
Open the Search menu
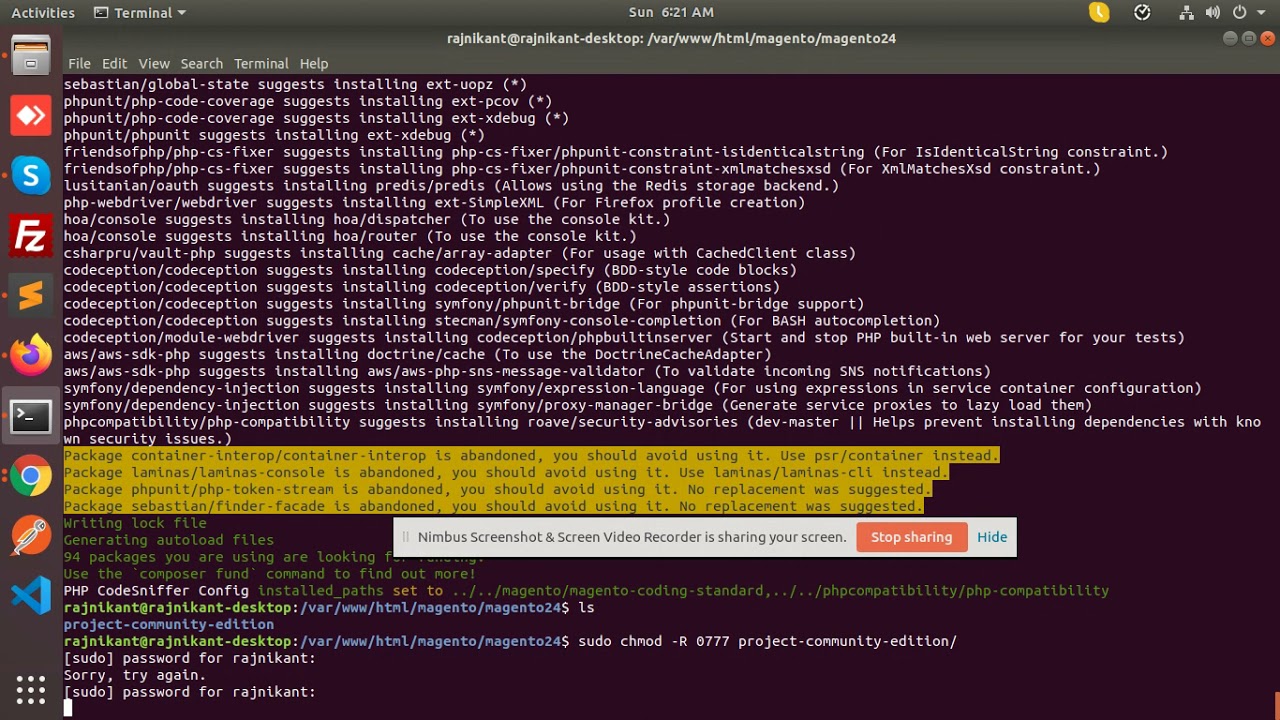tap(202, 63)
